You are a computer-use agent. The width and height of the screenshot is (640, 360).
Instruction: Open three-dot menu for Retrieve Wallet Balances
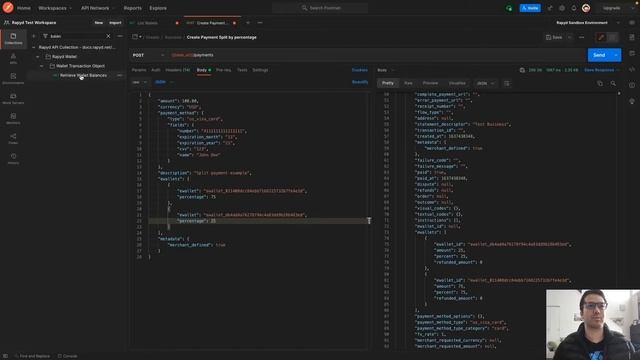click(x=120, y=75)
